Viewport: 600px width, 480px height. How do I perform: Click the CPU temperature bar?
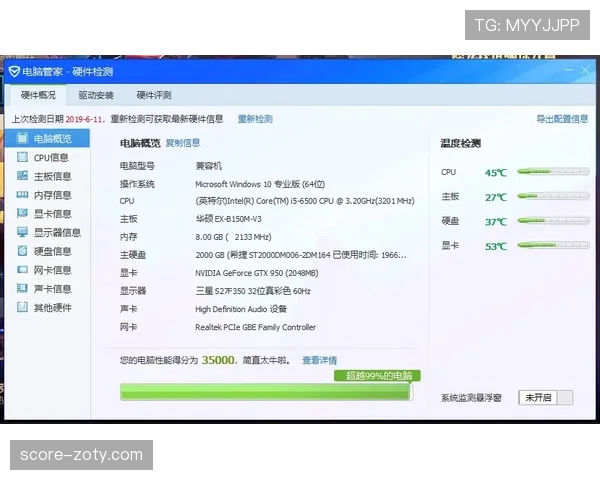point(553,171)
